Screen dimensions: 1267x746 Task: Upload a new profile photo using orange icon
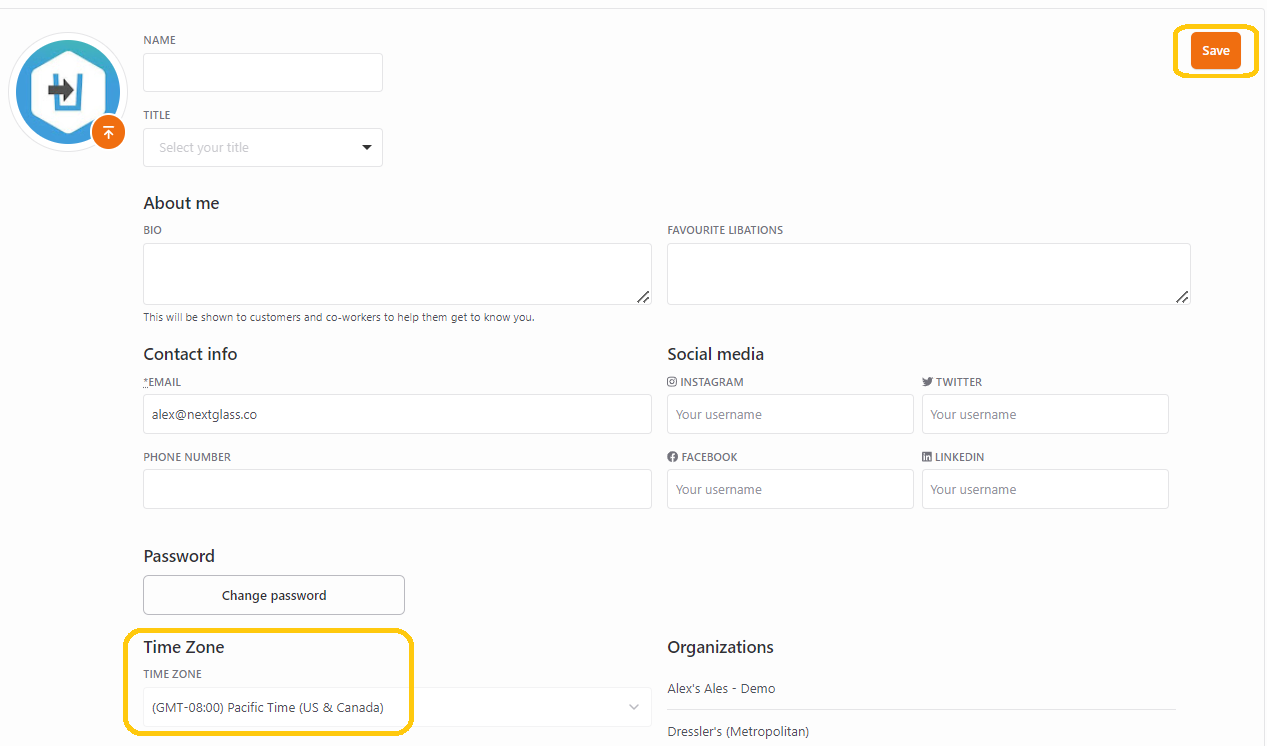pyautogui.click(x=108, y=132)
